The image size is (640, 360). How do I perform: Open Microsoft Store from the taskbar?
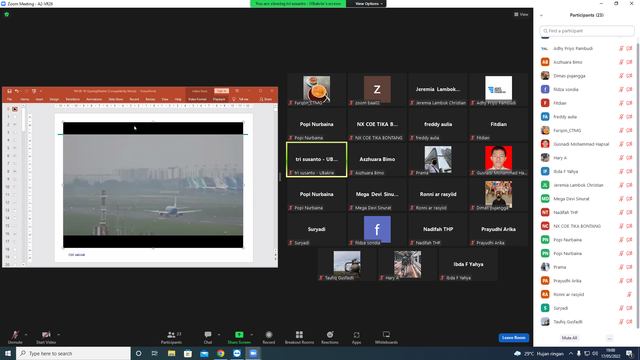click(188, 353)
